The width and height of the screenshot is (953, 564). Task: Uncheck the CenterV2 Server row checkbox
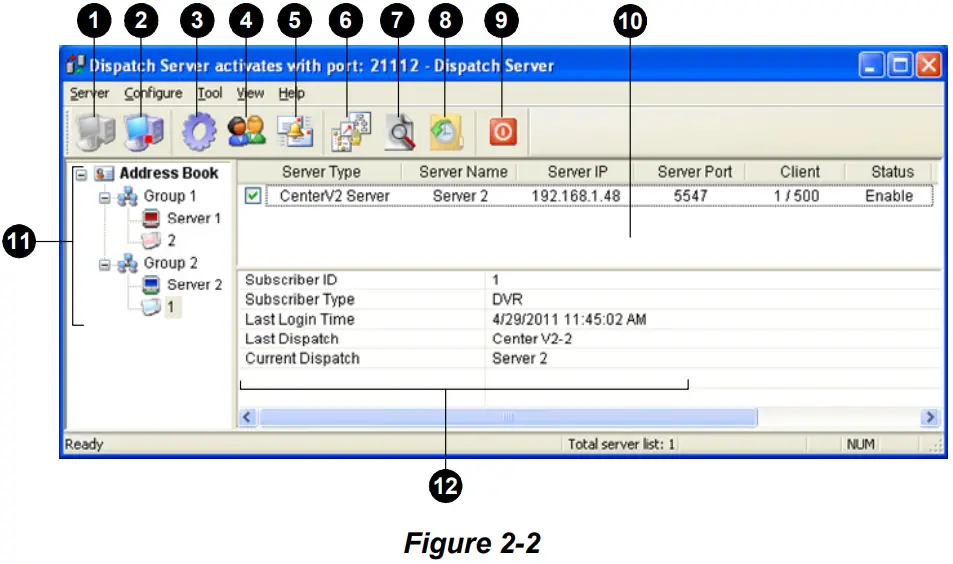click(253, 196)
